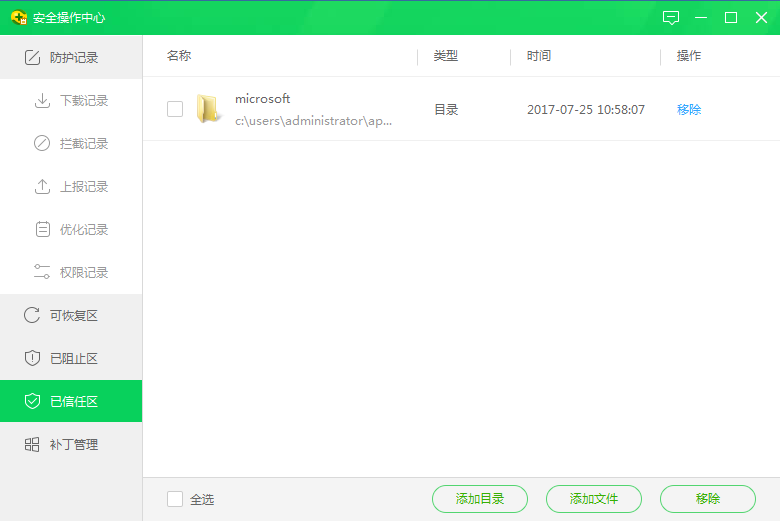Click the block circle icon beside 拦截记录

42,143
